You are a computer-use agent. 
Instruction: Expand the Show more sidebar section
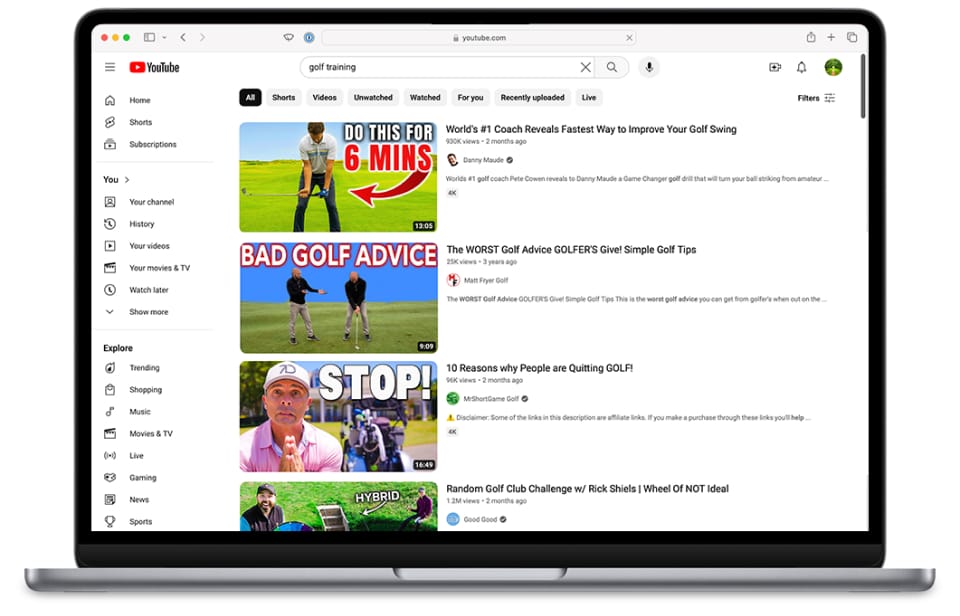pos(148,312)
